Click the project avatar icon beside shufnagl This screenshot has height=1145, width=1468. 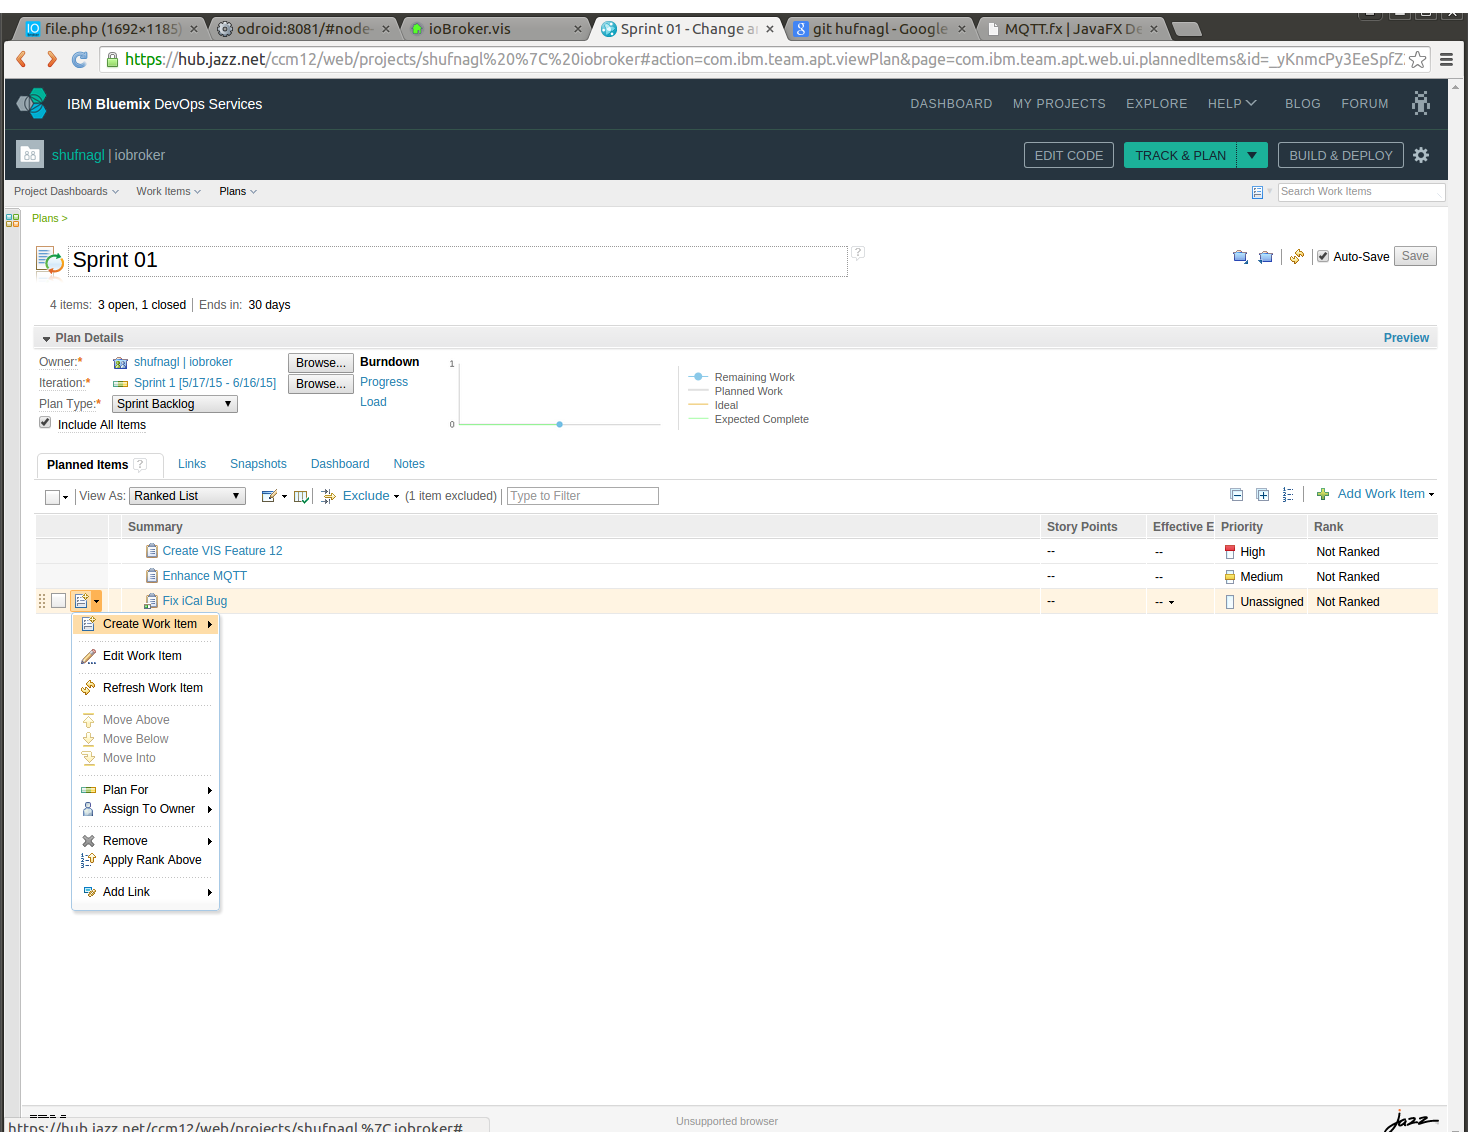point(30,154)
